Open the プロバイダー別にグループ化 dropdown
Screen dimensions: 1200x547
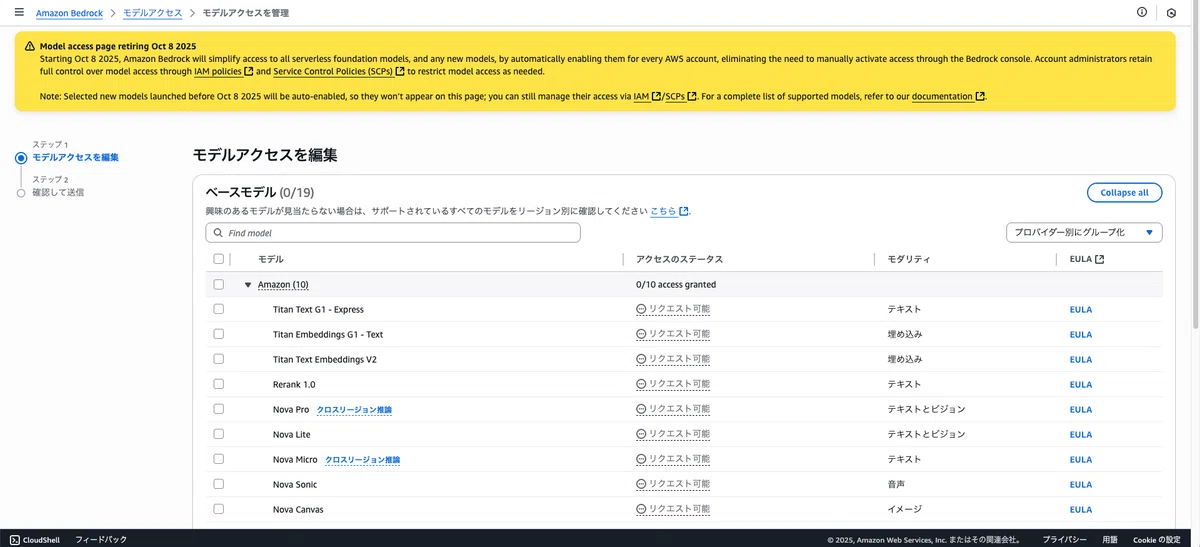[x=1084, y=232]
